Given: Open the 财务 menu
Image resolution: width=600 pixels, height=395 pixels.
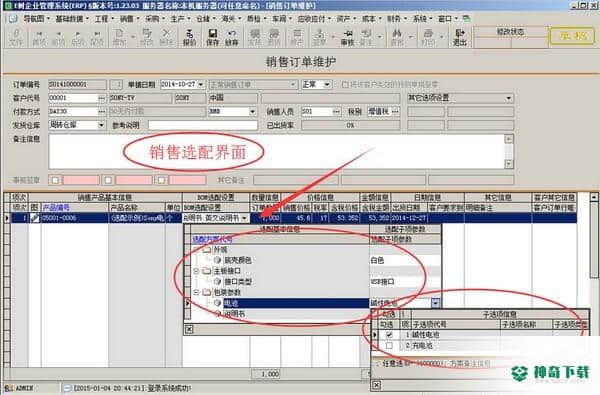Looking at the screenshot, I should coord(396,18).
